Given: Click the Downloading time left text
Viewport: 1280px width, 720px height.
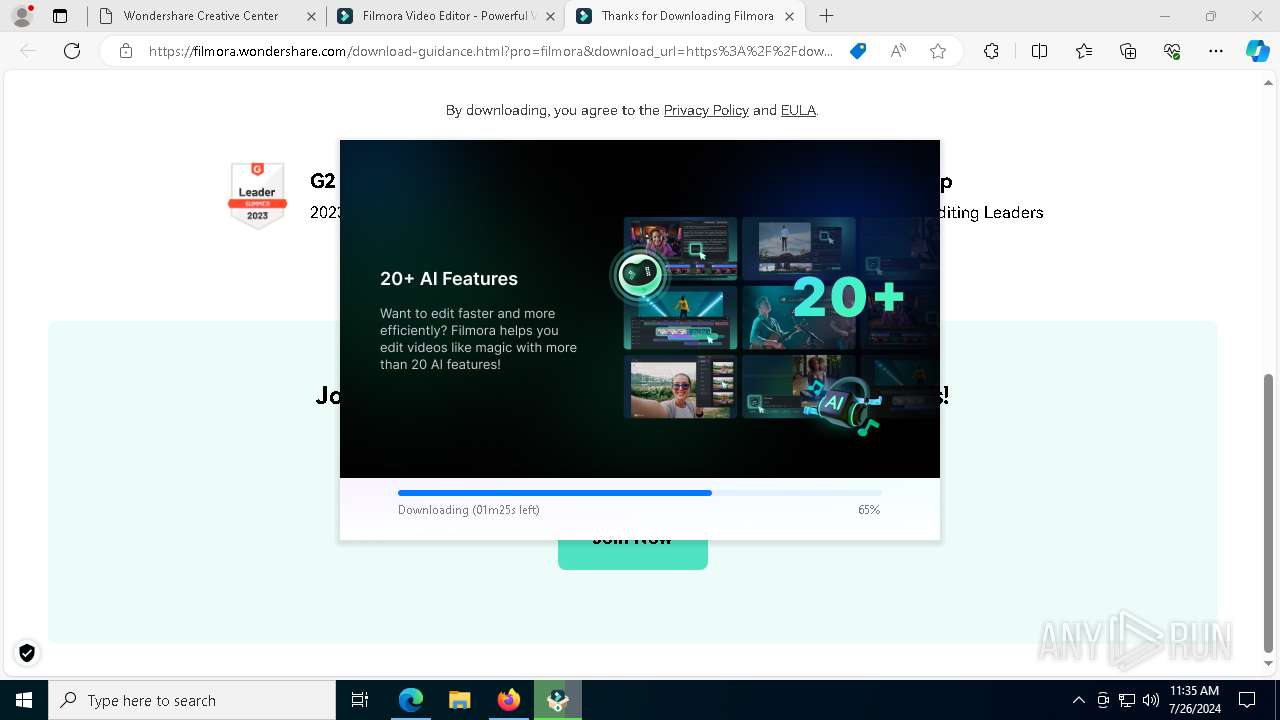Looking at the screenshot, I should coord(469,510).
